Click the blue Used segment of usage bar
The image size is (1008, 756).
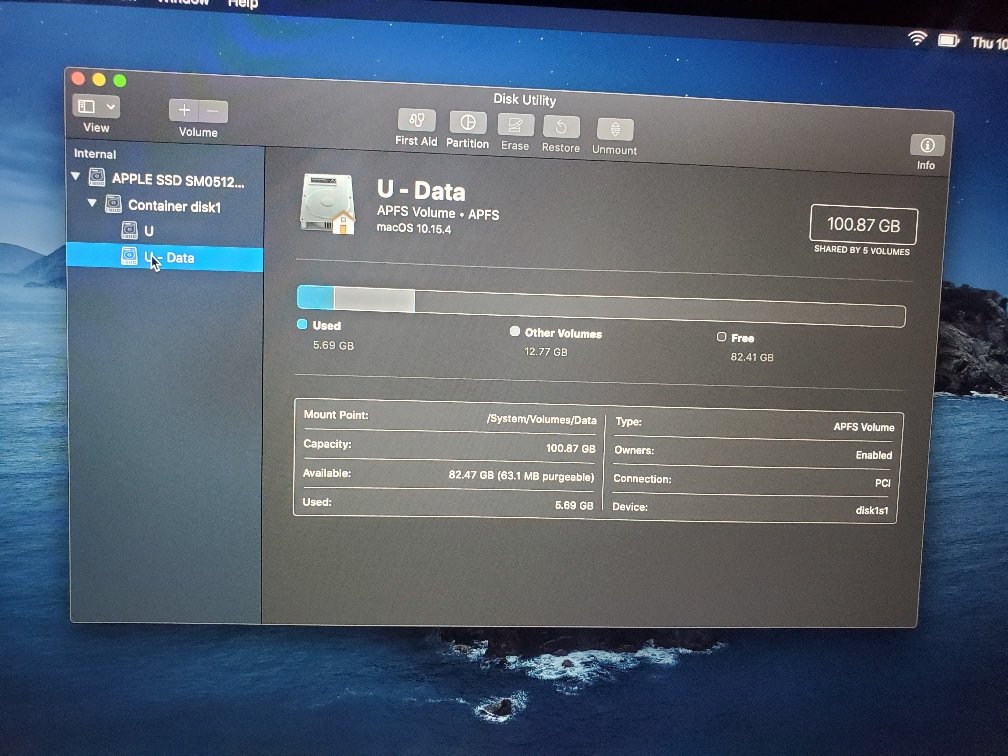click(x=316, y=297)
